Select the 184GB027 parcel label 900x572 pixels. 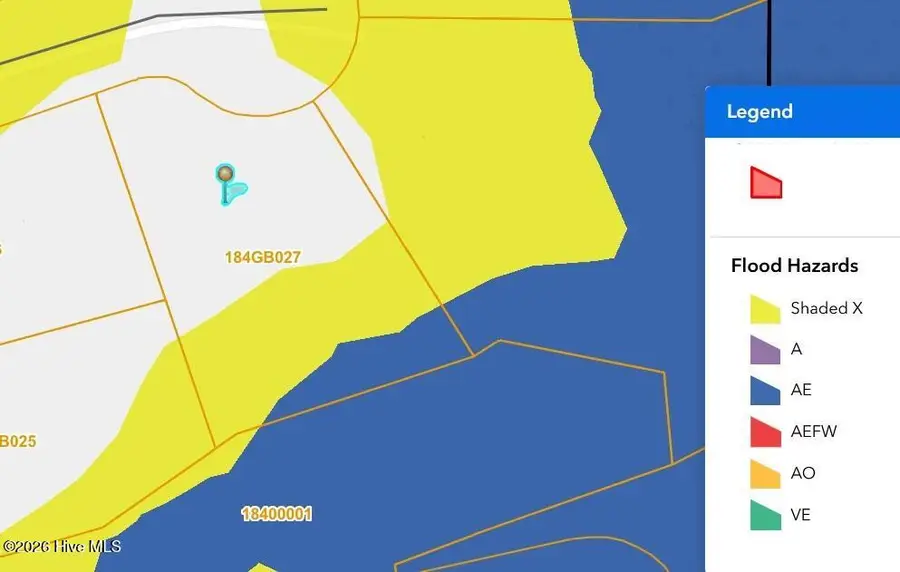263,257
